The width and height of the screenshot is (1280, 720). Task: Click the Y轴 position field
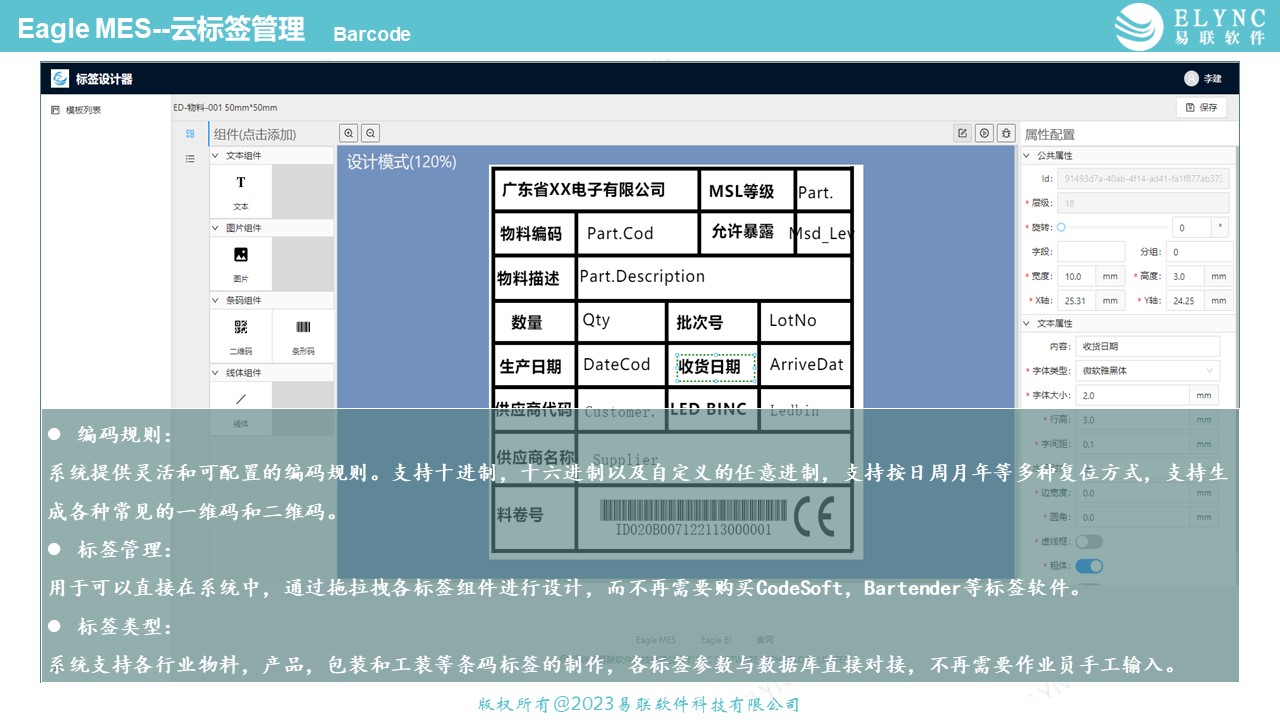click(x=1185, y=300)
